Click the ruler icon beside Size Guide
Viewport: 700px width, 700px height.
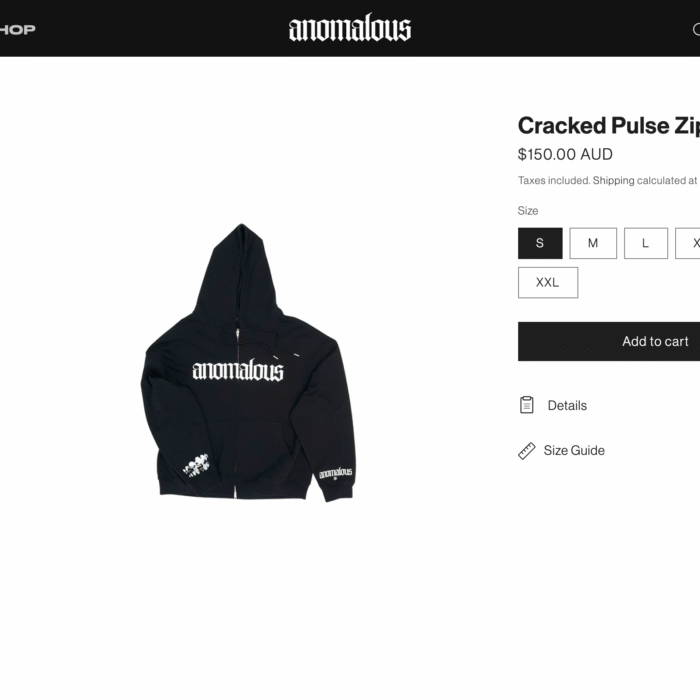[x=527, y=451]
